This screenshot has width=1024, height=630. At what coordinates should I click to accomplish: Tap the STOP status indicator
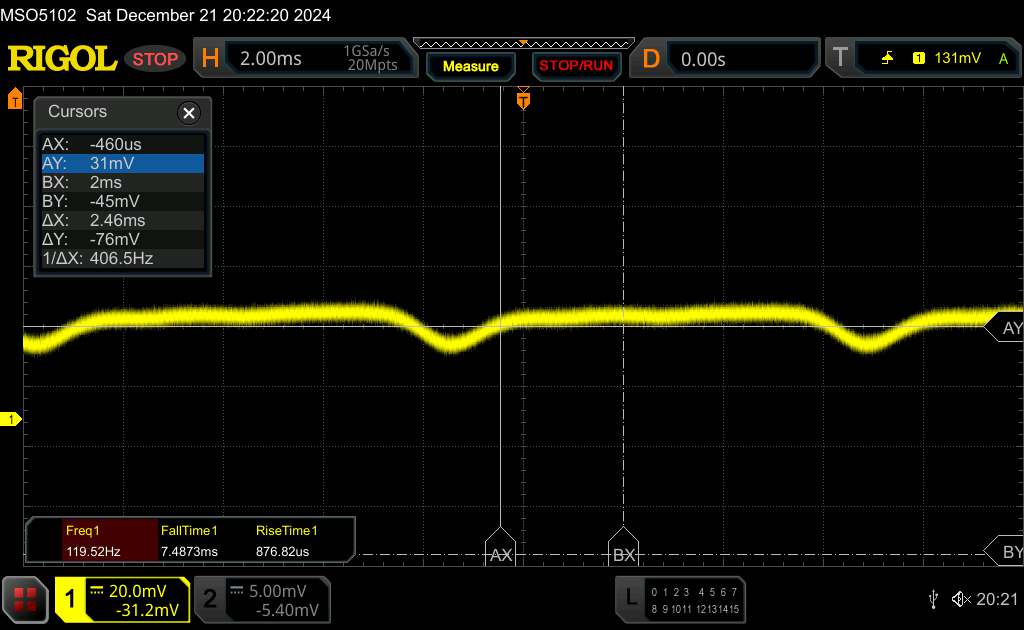click(155, 59)
